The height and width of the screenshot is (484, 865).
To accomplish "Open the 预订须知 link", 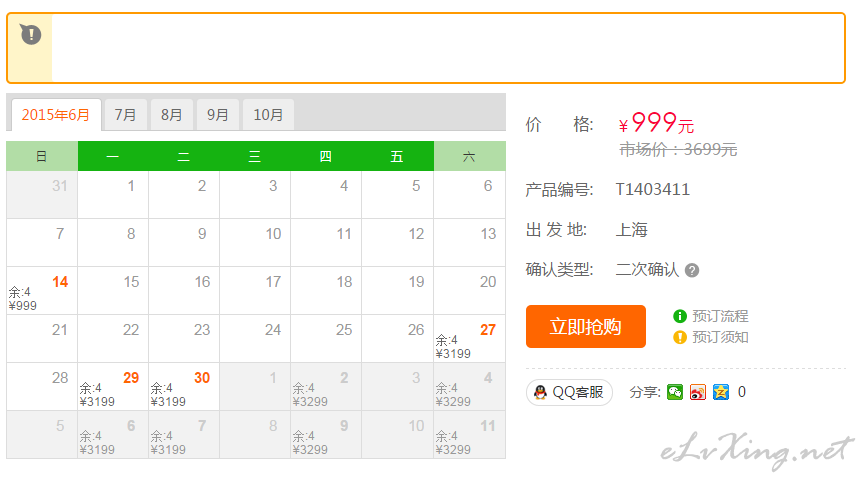I will pyautogui.click(x=720, y=337).
